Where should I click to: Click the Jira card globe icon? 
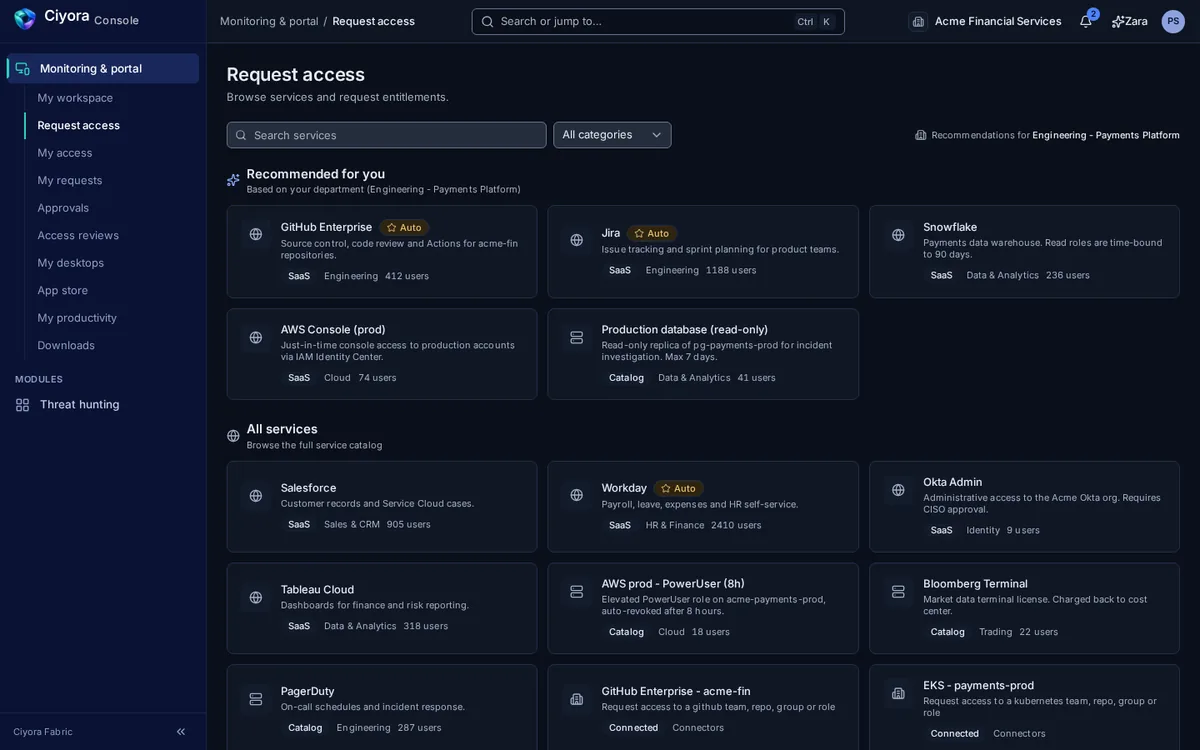click(577, 240)
